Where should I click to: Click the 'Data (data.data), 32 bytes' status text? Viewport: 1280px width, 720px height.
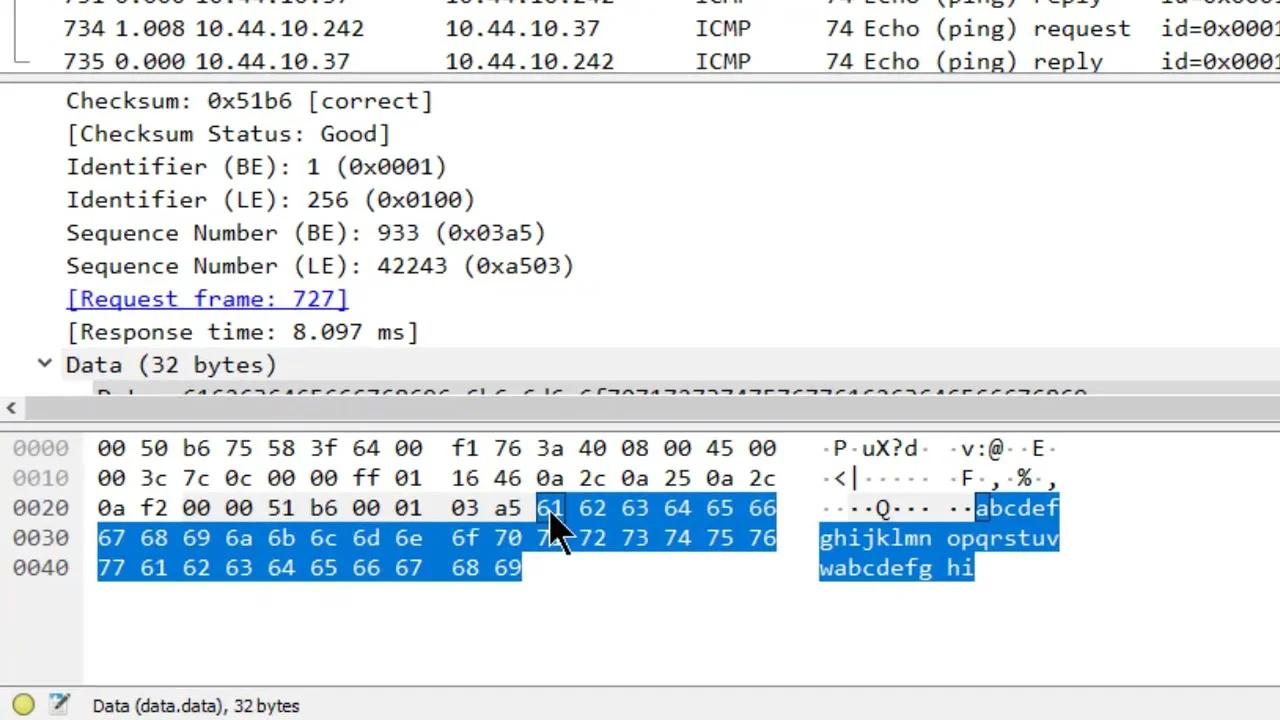pyautogui.click(x=196, y=706)
